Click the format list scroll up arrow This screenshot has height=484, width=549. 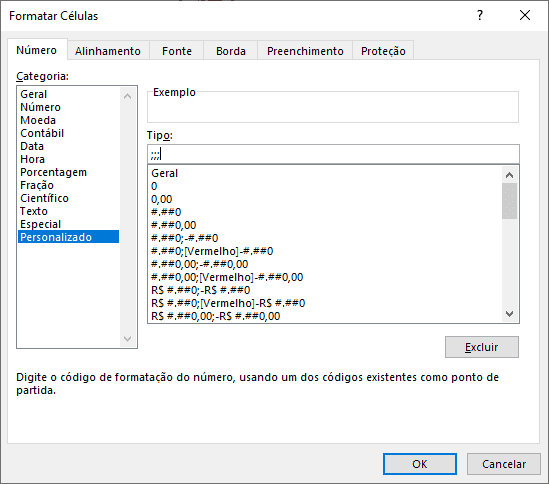509,175
